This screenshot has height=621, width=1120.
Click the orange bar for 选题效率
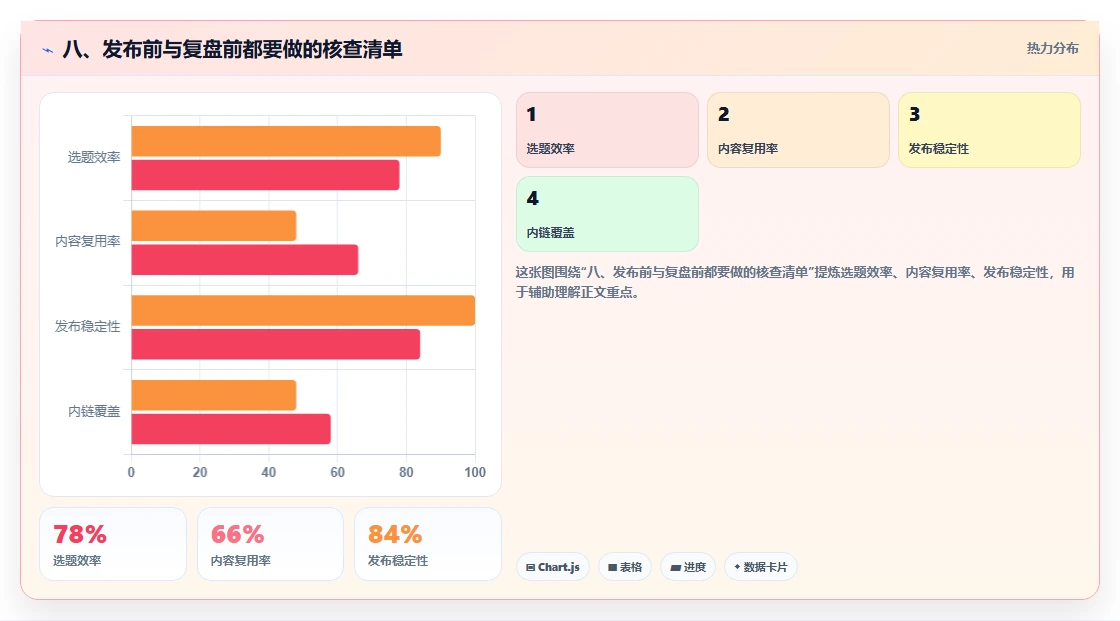[286, 141]
